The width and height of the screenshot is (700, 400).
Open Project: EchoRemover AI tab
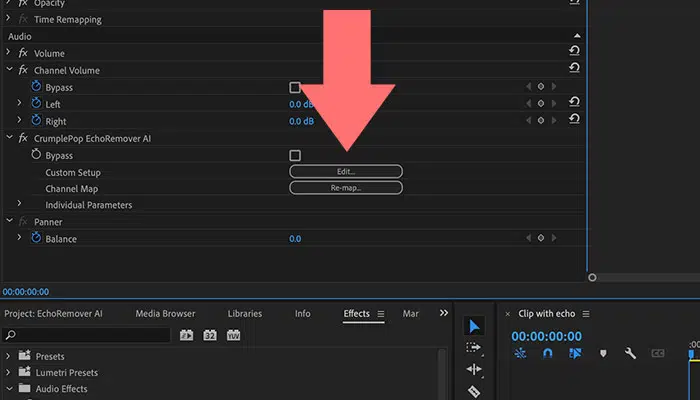pyautogui.click(x=53, y=314)
